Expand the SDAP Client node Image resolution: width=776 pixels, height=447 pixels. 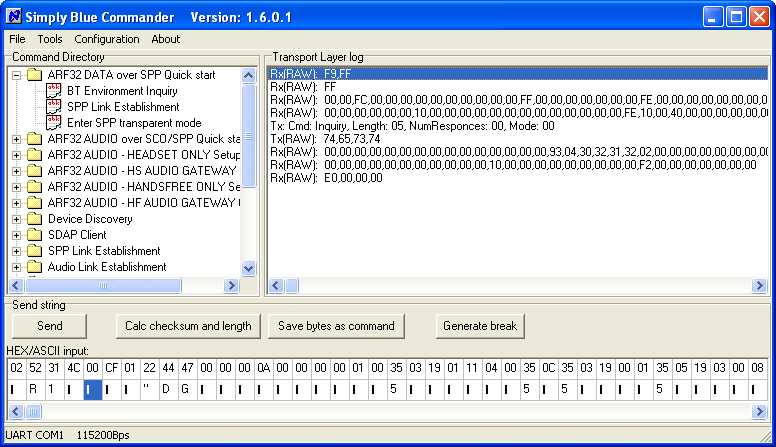16,235
